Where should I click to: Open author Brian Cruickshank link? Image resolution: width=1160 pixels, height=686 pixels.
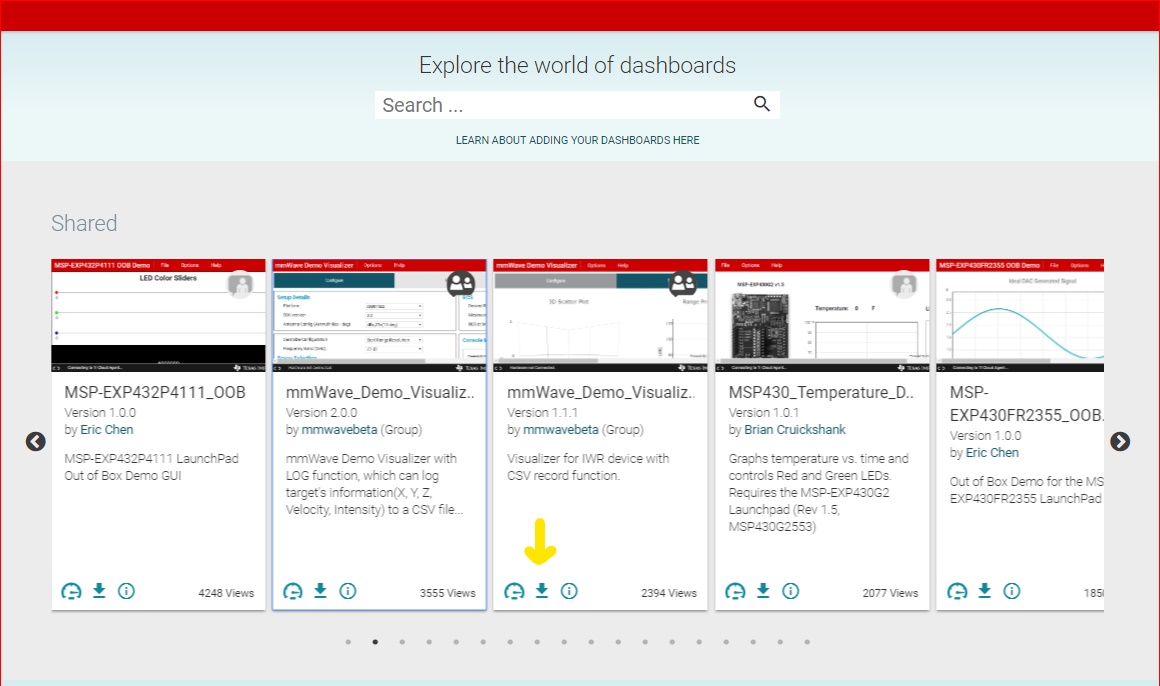pos(795,430)
